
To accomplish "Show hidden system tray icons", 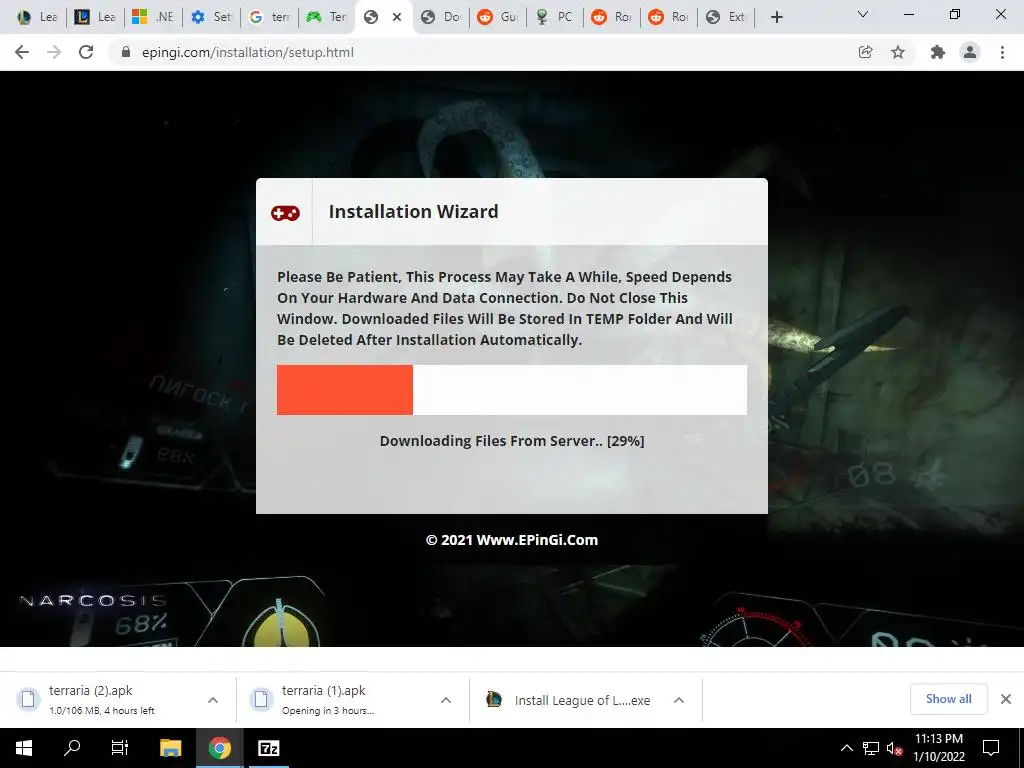I will tap(846, 748).
